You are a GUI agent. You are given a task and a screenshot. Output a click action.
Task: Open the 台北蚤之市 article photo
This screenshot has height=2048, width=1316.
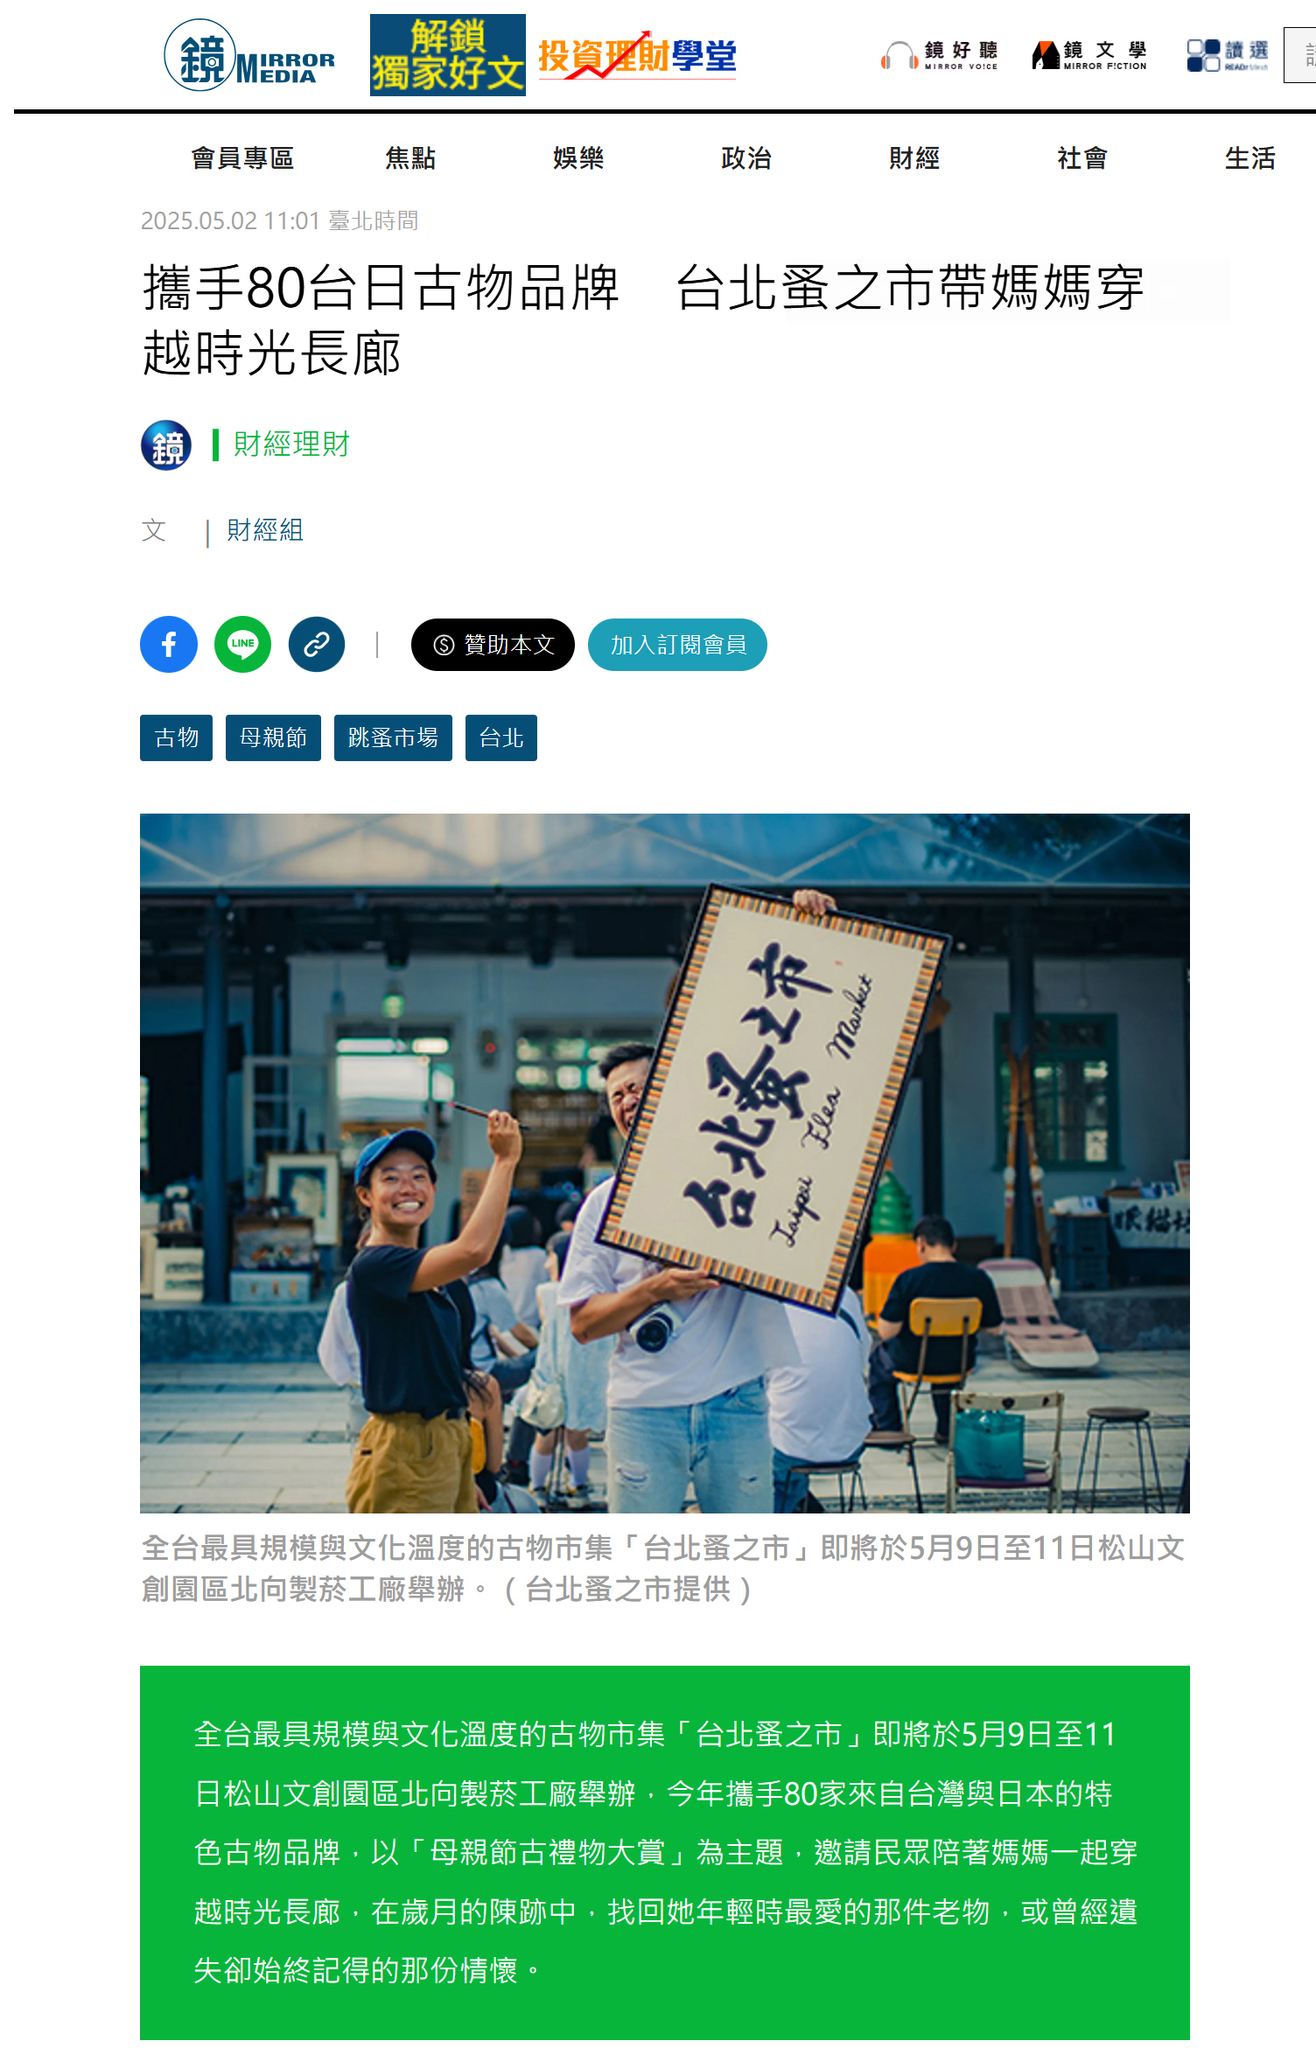click(665, 1163)
